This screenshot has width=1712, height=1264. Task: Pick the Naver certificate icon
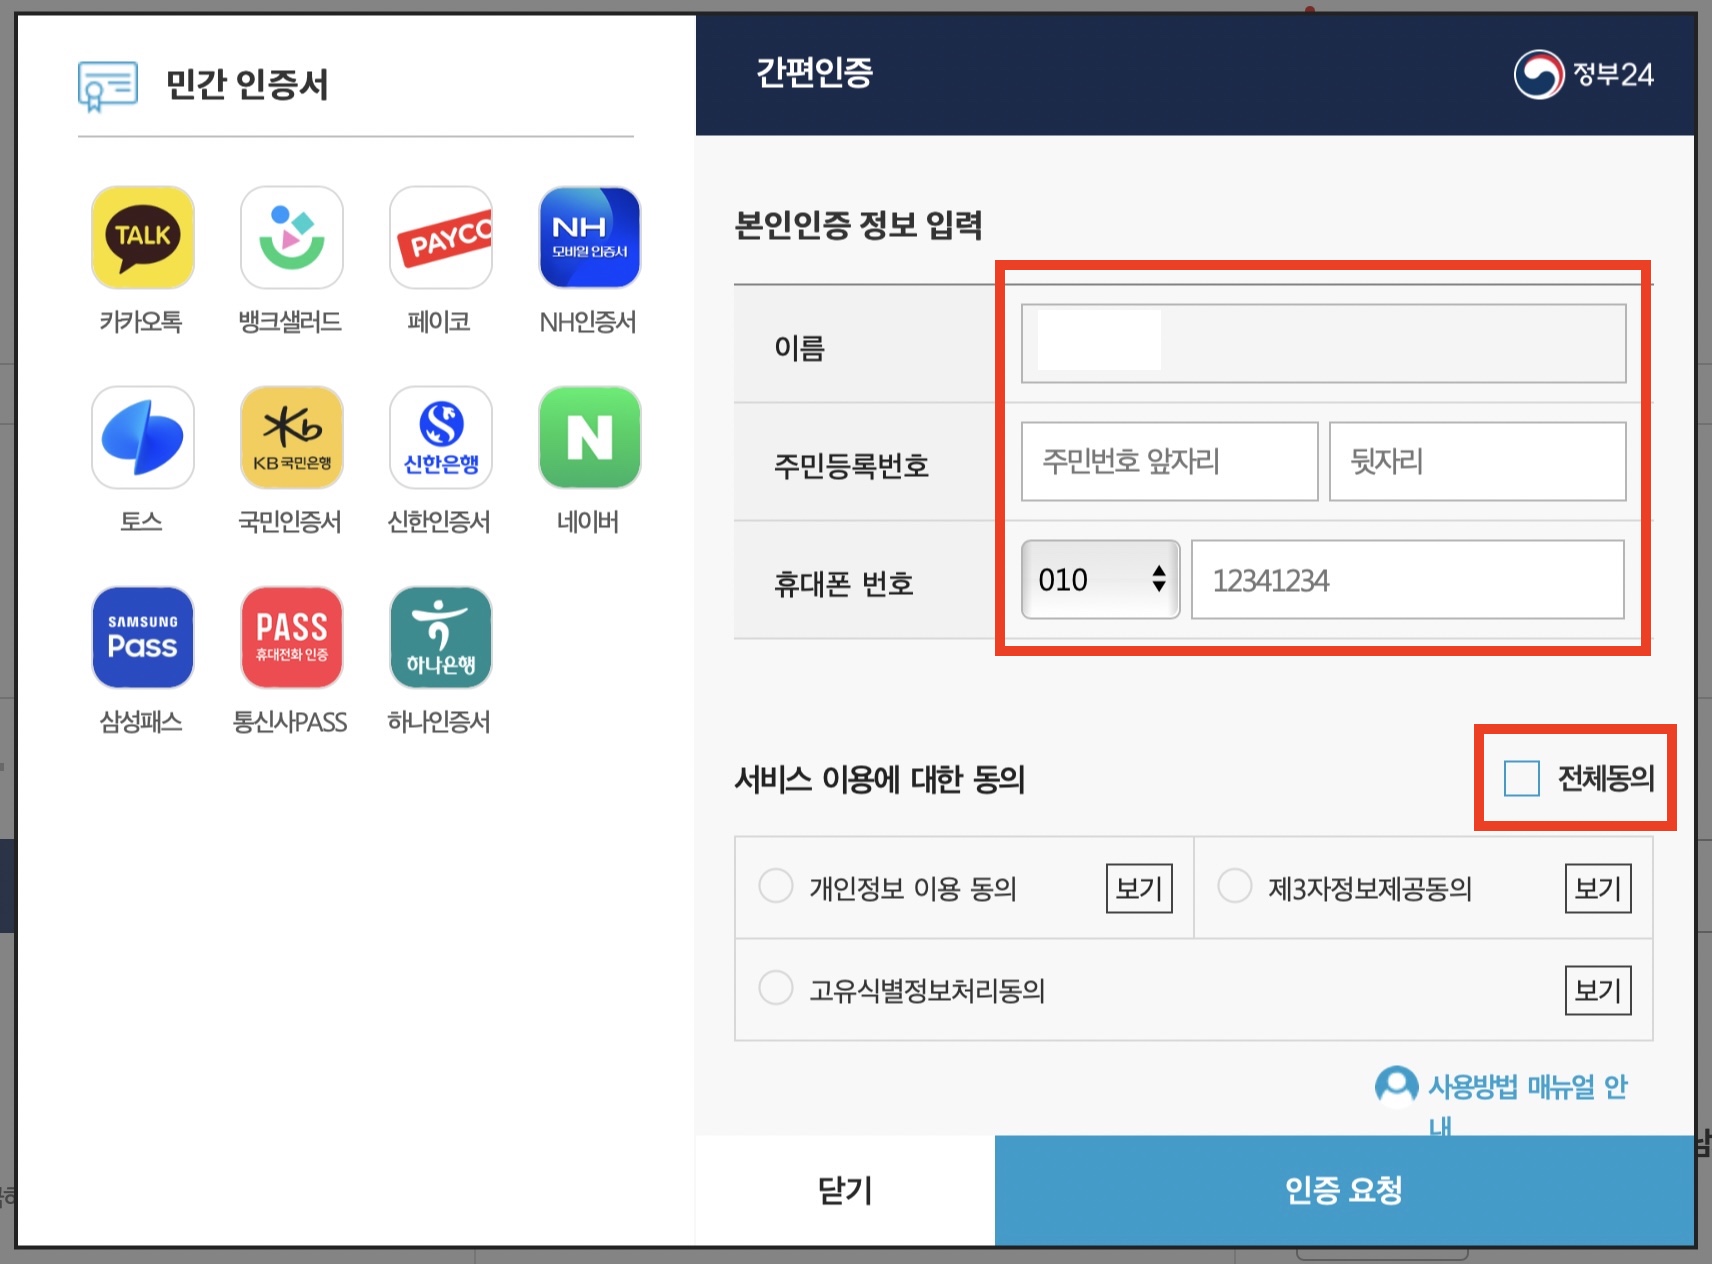point(589,437)
